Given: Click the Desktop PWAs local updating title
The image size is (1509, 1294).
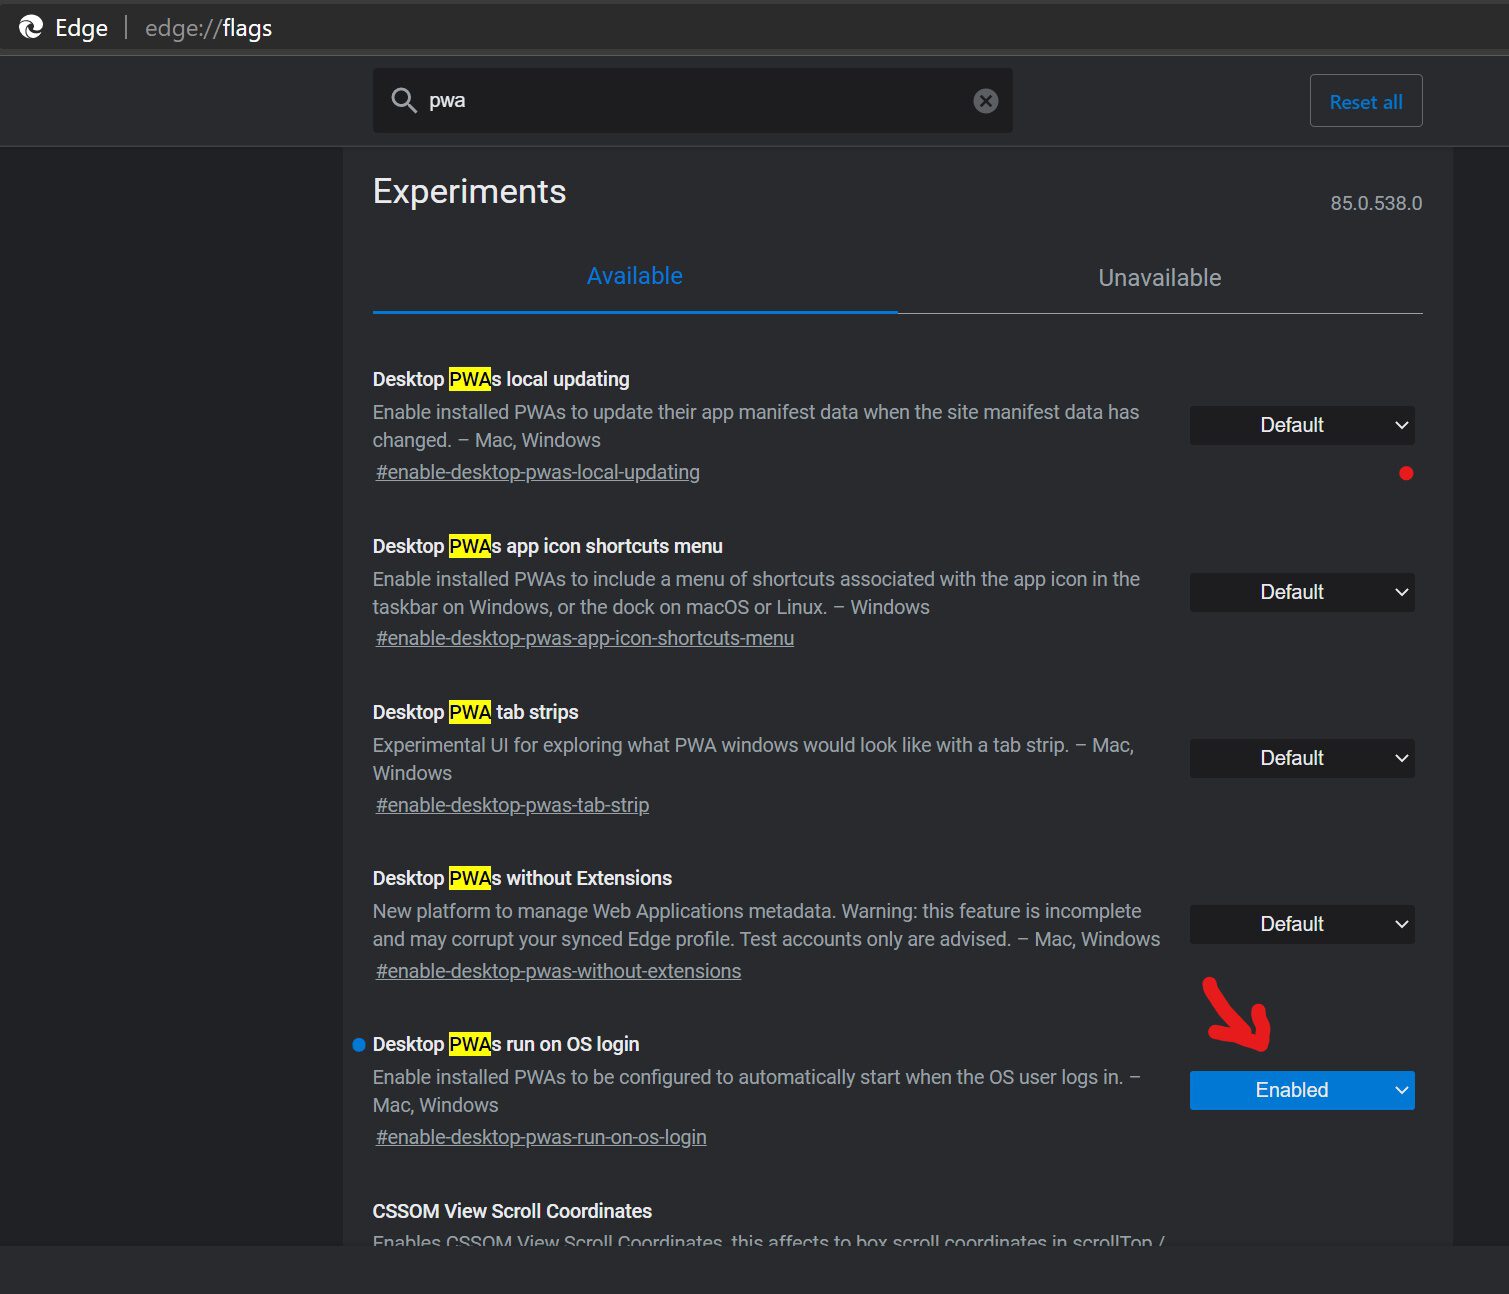Looking at the screenshot, I should tap(501, 379).
